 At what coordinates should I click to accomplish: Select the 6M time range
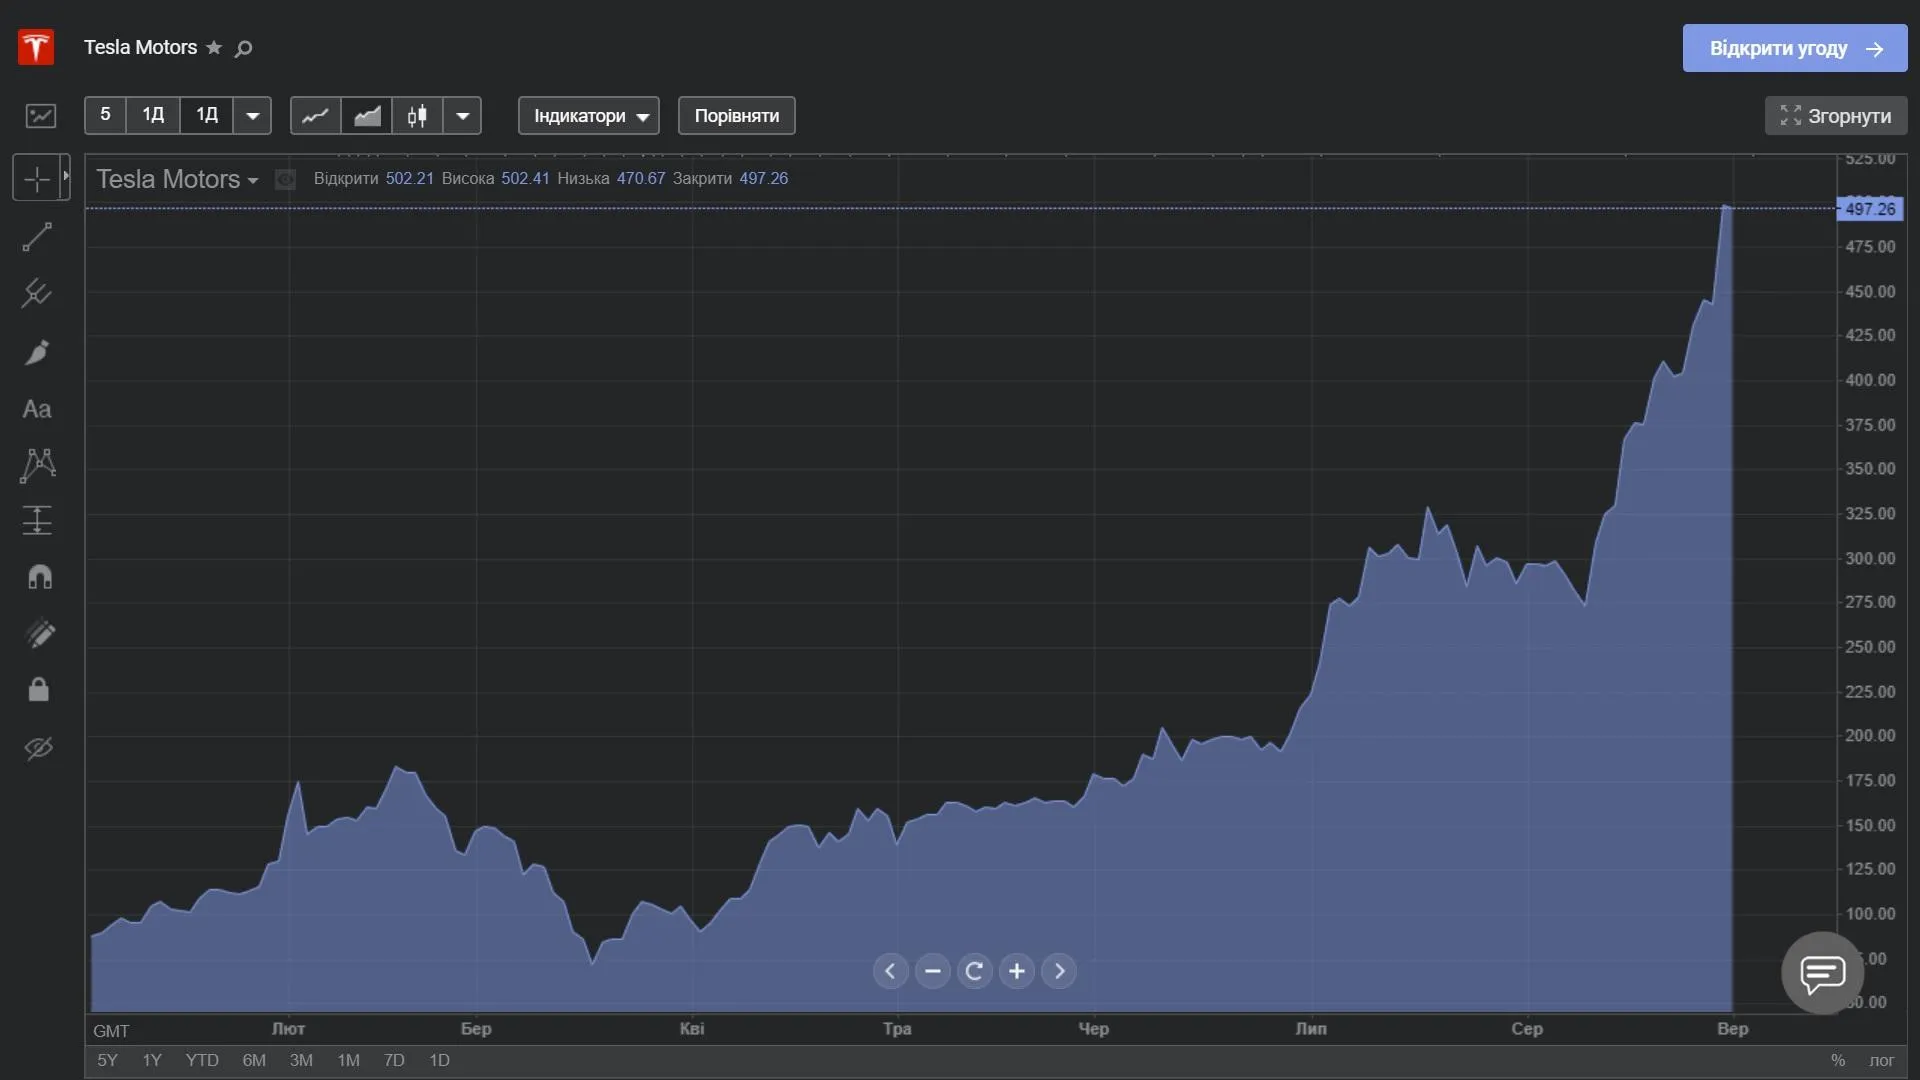point(254,1060)
